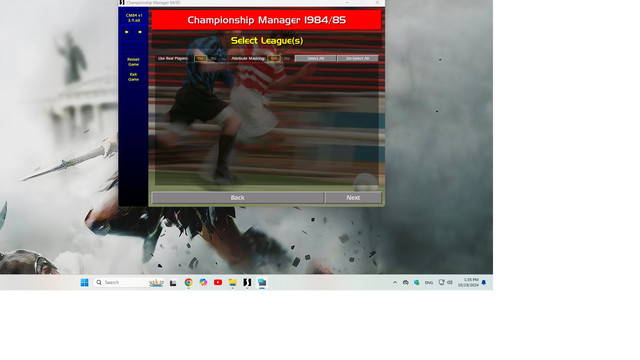
Task: Click the taskbar Search box
Action: (129, 282)
